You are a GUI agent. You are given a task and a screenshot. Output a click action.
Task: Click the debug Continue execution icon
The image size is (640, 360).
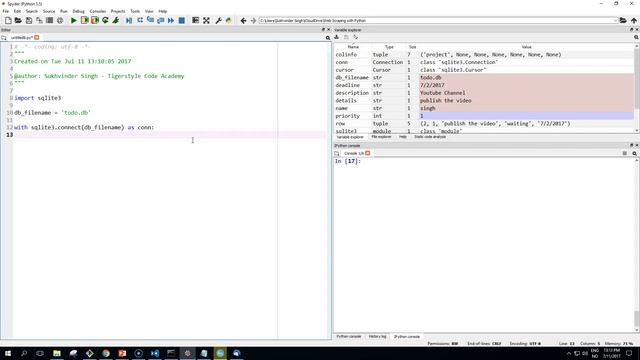click(x=171, y=20)
